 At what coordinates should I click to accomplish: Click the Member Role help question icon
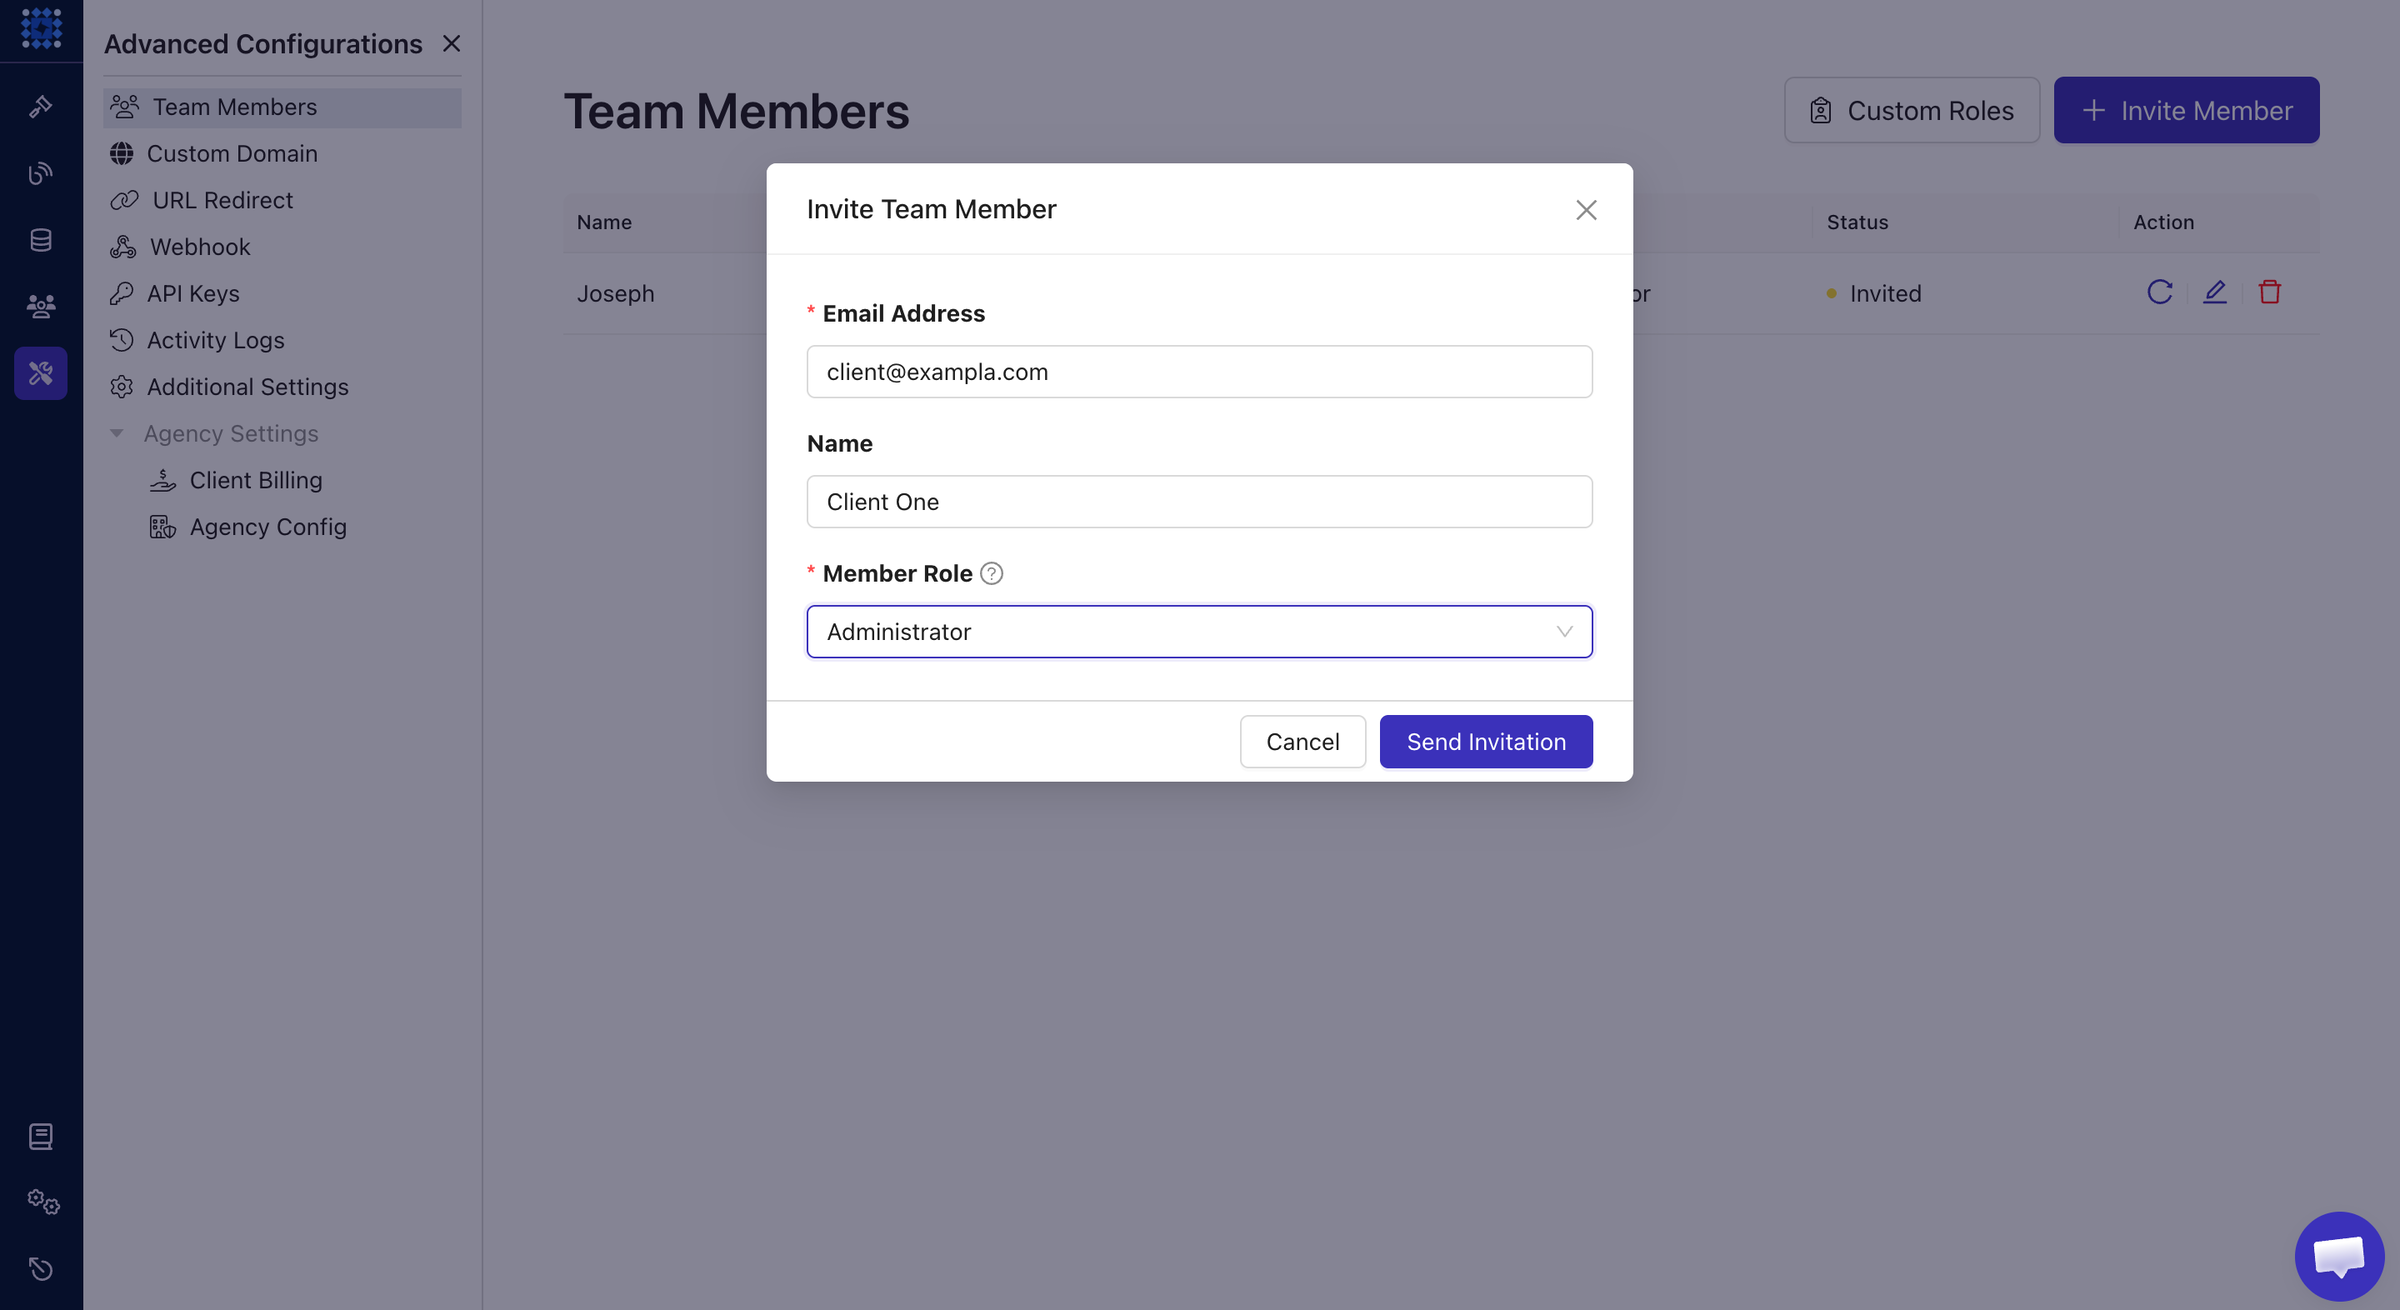[991, 574]
